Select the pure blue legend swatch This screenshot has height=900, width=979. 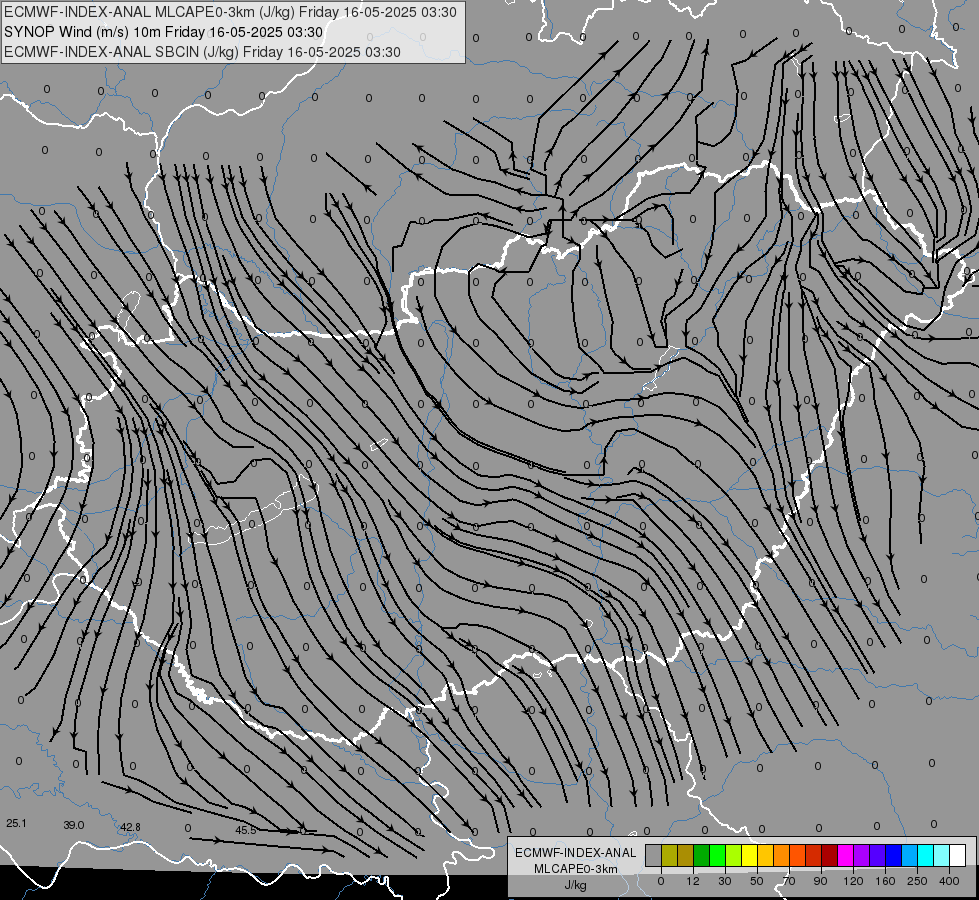(x=894, y=855)
